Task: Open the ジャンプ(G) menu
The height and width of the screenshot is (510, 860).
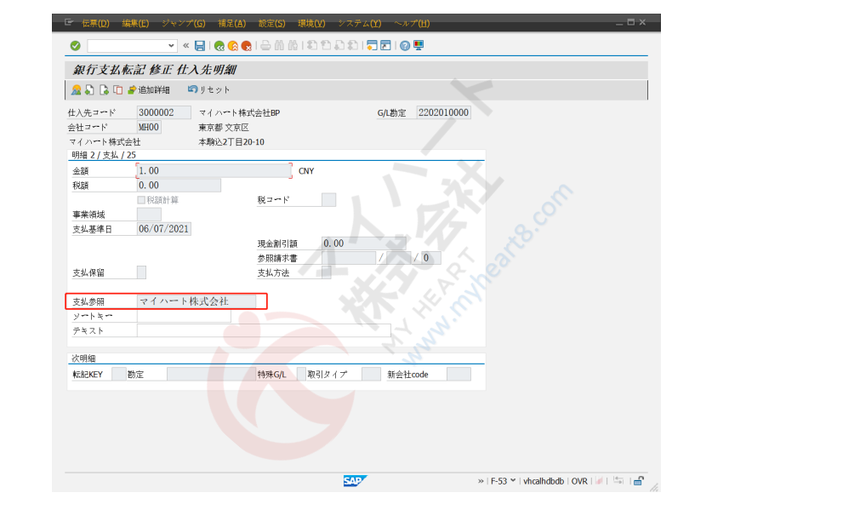Action: tap(183, 23)
